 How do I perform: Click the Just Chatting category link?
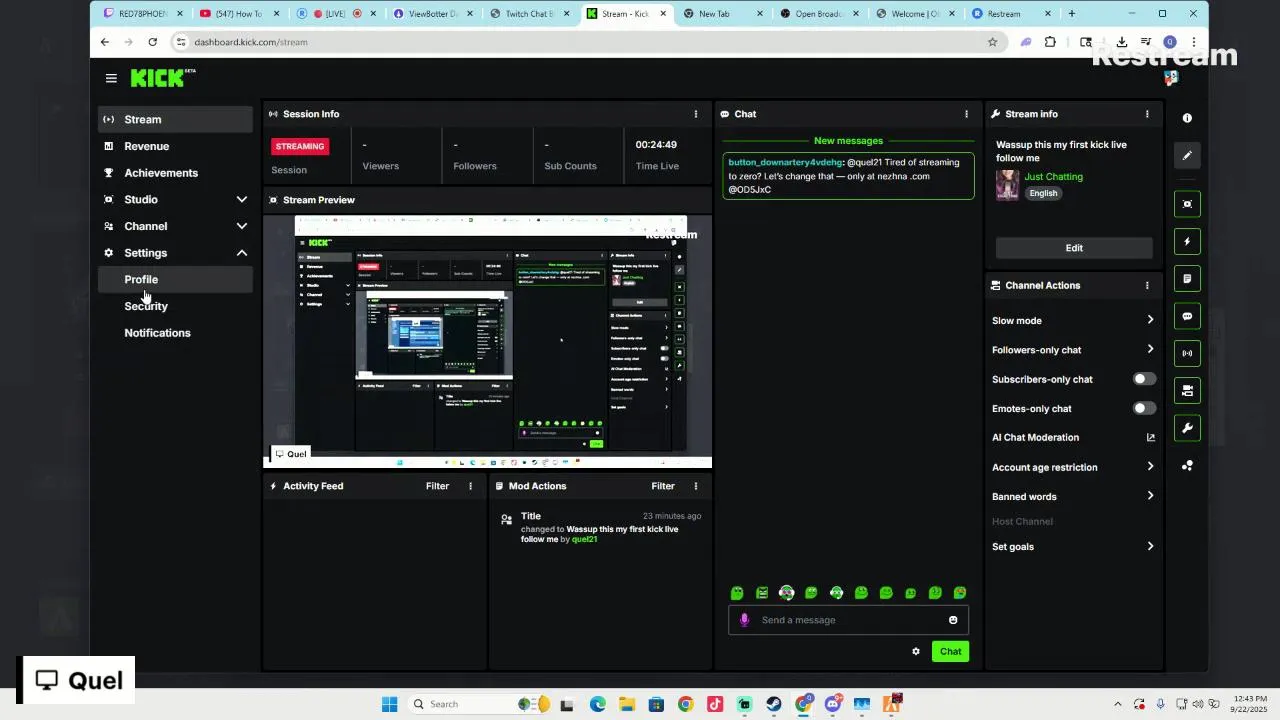pos(1053,177)
